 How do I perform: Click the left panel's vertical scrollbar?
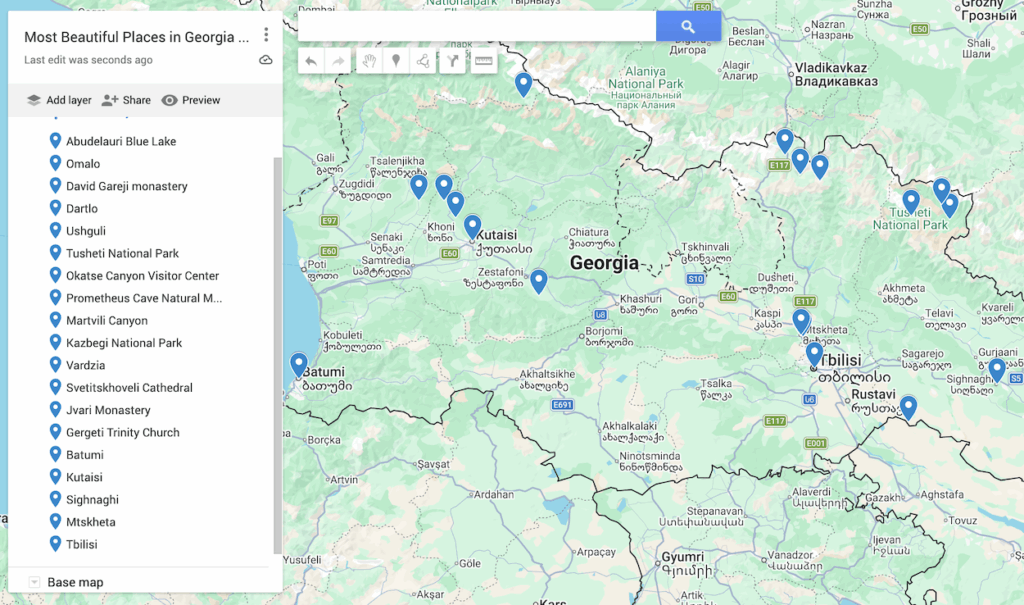coord(278,355)
